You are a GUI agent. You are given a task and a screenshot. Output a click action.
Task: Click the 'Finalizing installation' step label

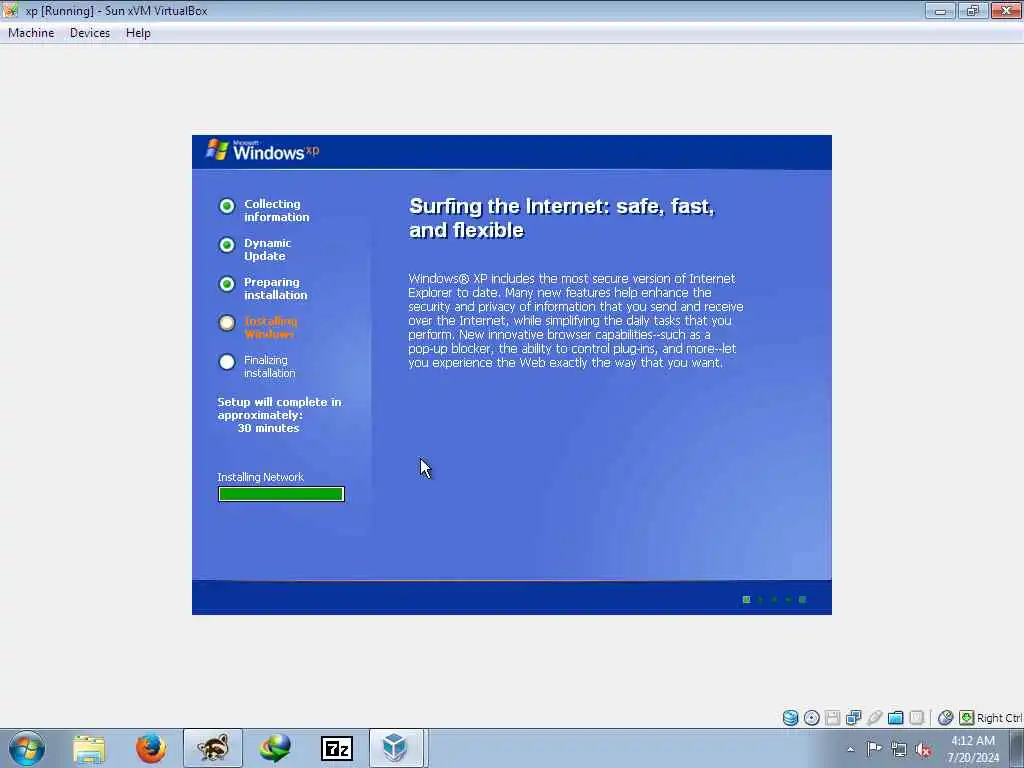(269, 366)
